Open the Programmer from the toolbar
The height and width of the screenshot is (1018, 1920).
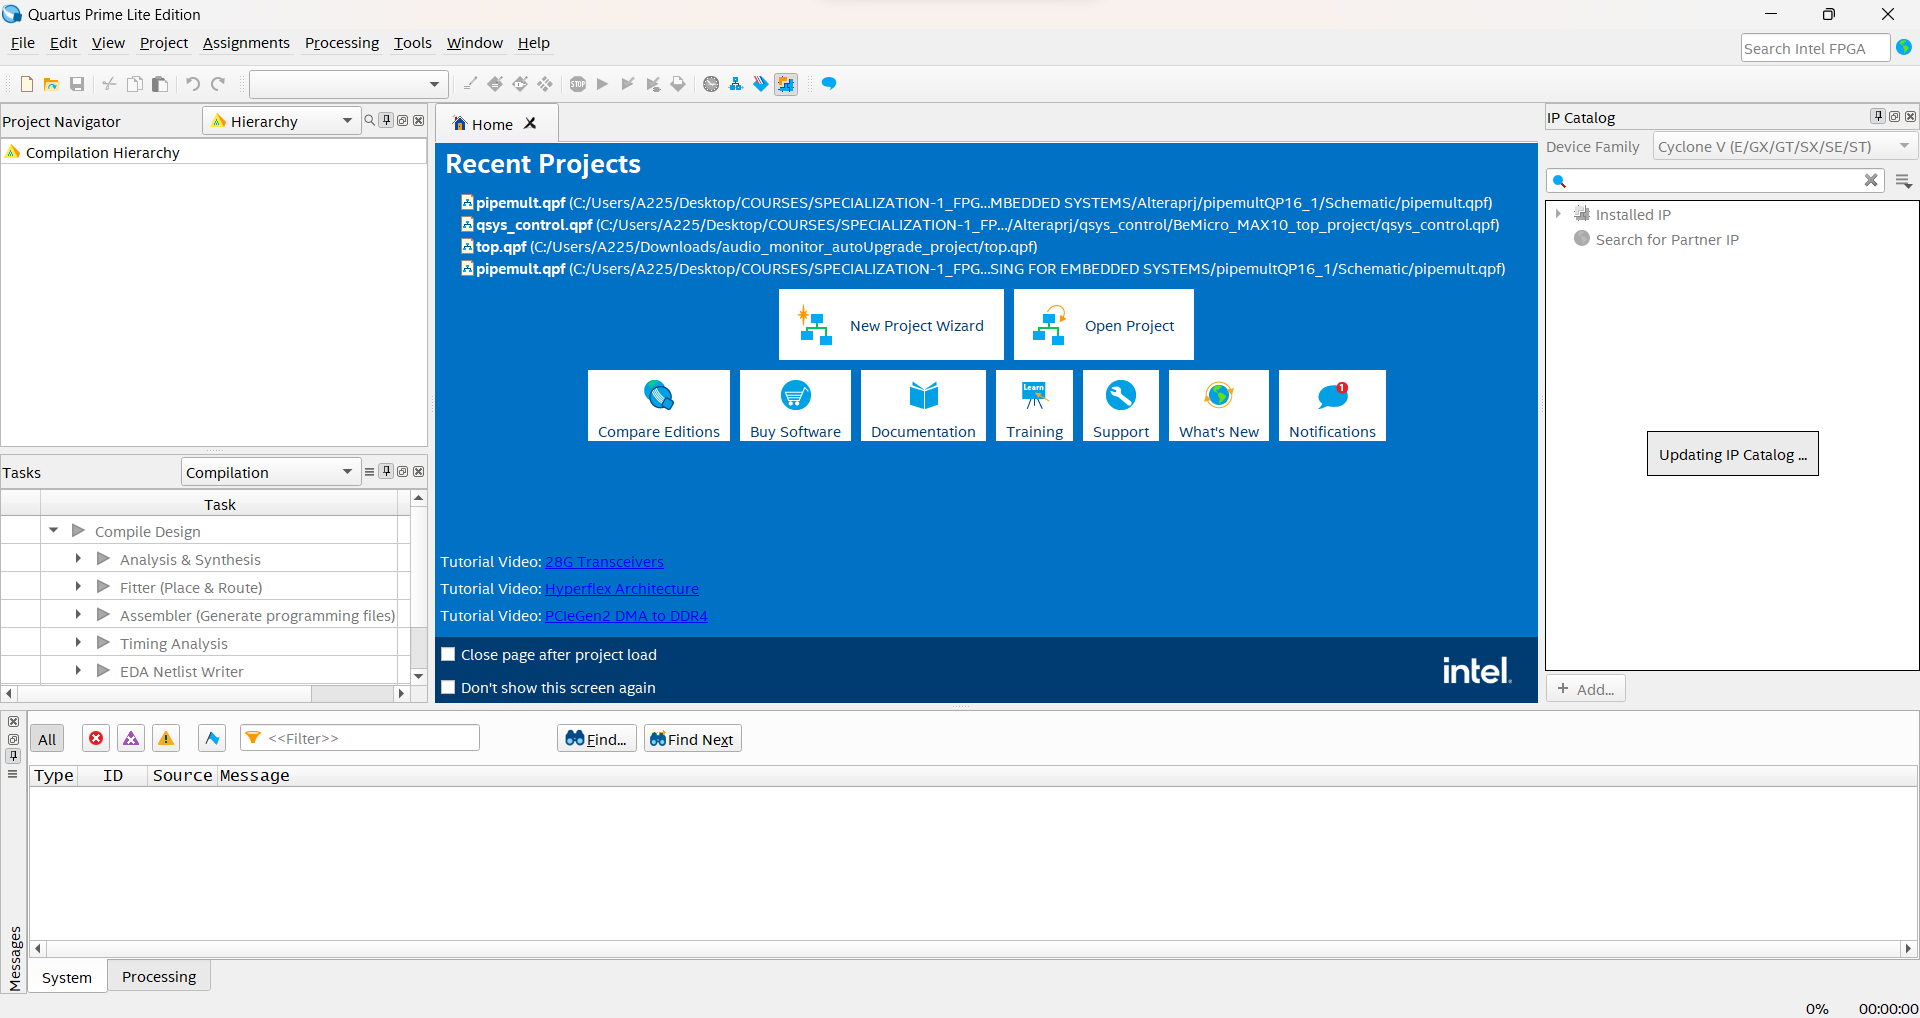[760, 84]
